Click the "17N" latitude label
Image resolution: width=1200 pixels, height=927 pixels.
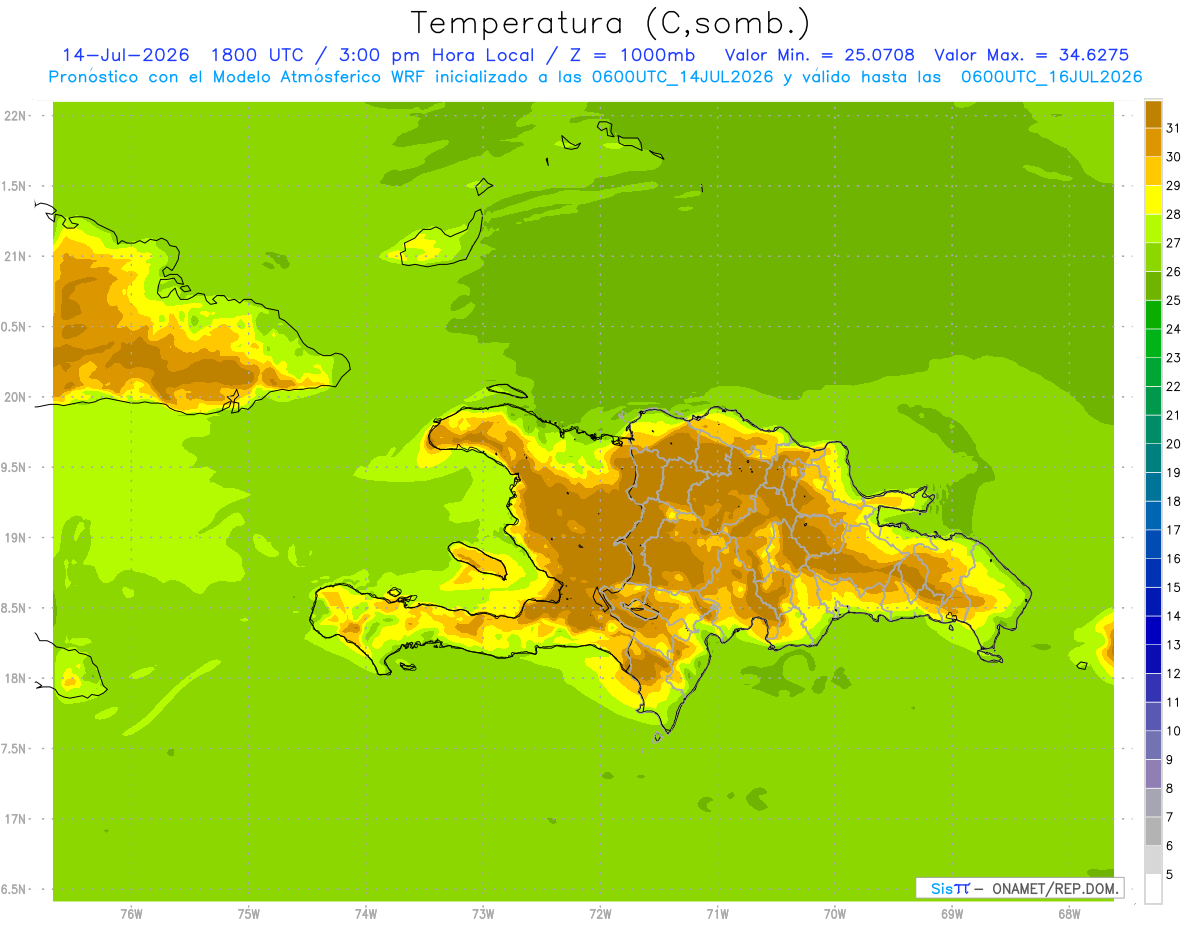click(x=14, y=819)
